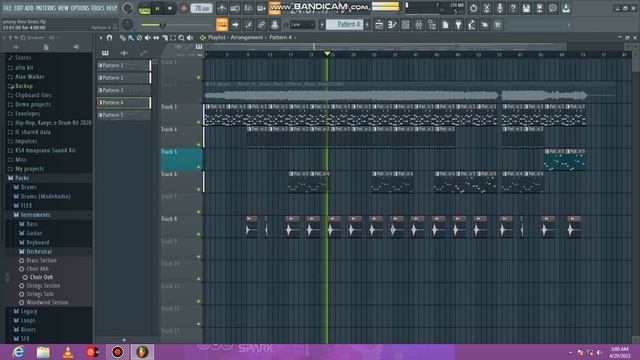Click the save project floppy icon
Image resolution: width=640 pixels, height=360 pixels.
point(526,8)
